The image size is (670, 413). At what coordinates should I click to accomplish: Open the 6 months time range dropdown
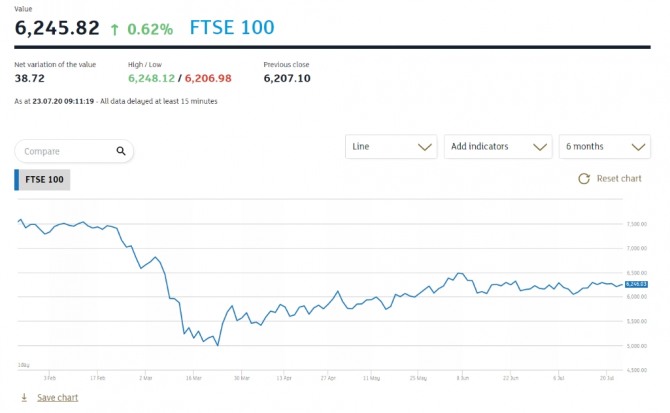point(605,147)
